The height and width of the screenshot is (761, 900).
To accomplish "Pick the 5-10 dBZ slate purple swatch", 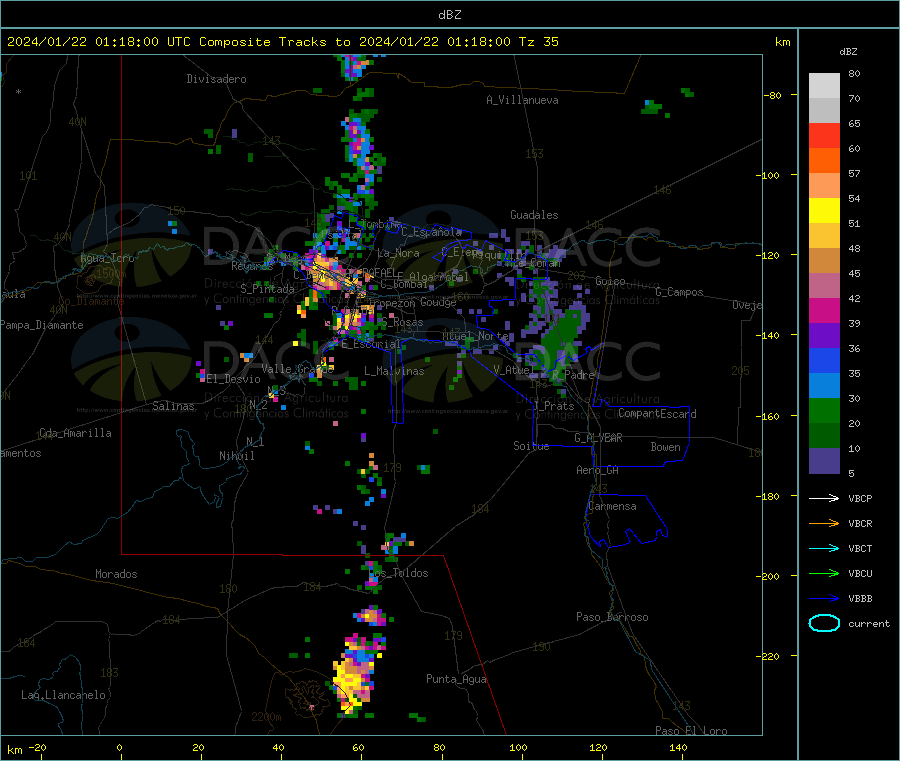I will pos(824,460).
